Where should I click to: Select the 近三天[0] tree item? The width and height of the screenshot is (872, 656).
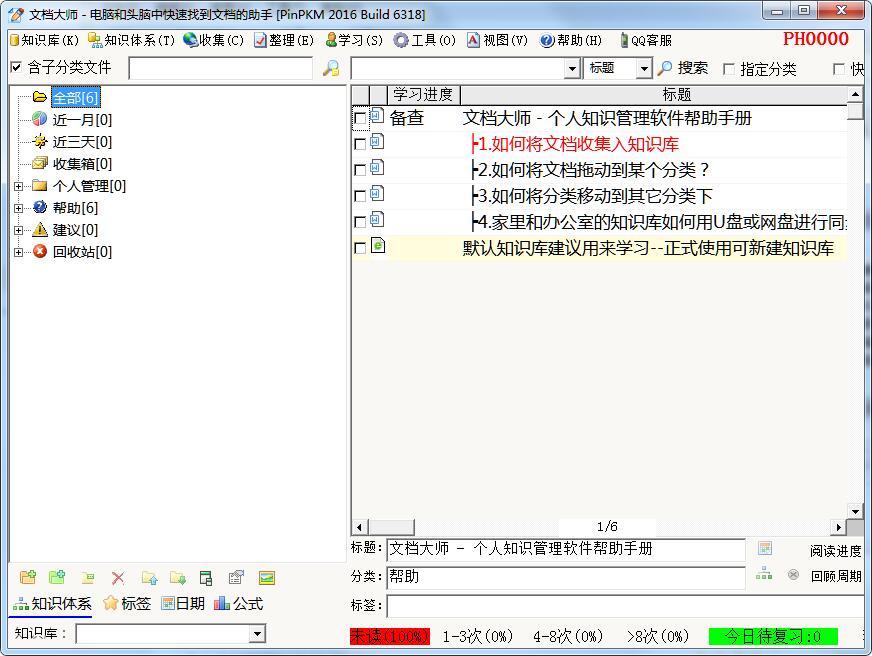coord(82,142)
